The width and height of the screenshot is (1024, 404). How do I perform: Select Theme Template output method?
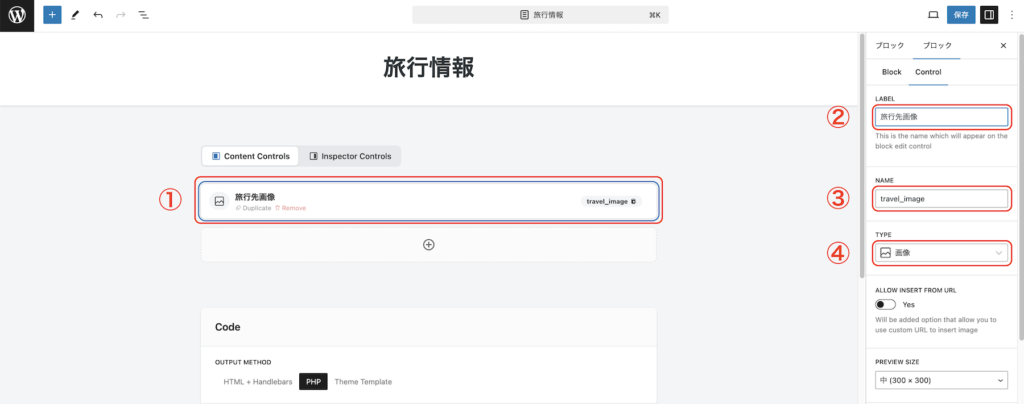coord(363,382)
